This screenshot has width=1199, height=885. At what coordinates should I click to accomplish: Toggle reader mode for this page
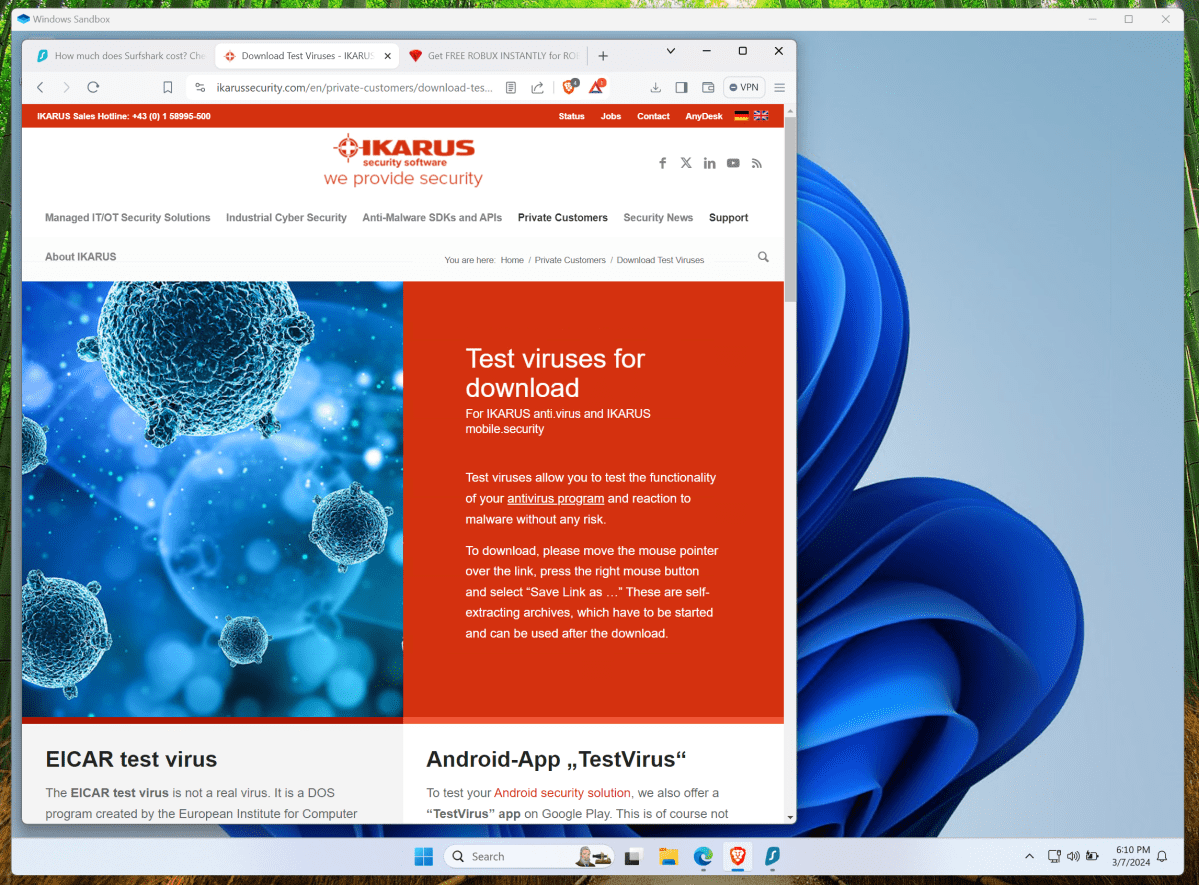click(x=510, y=87)
